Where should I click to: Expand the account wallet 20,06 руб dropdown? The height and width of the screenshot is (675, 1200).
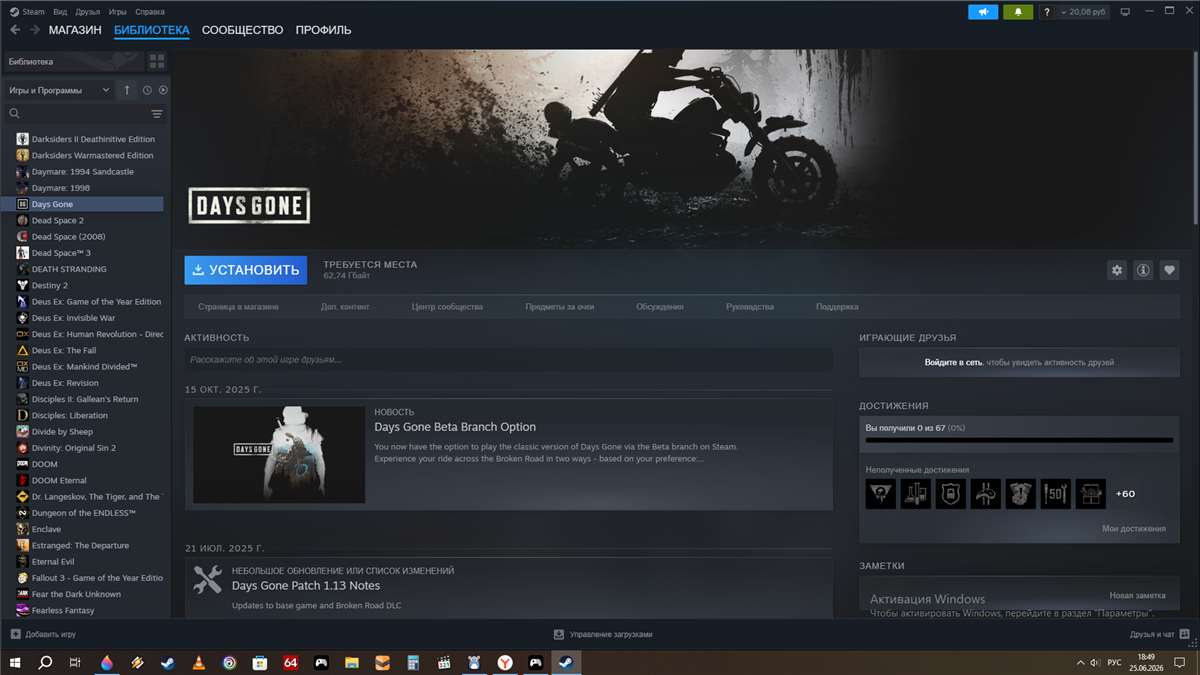pos(1084,12)
